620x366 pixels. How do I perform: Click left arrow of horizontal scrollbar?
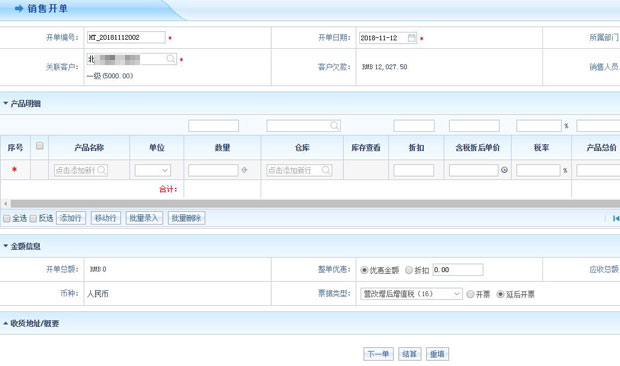coord(6,204)
